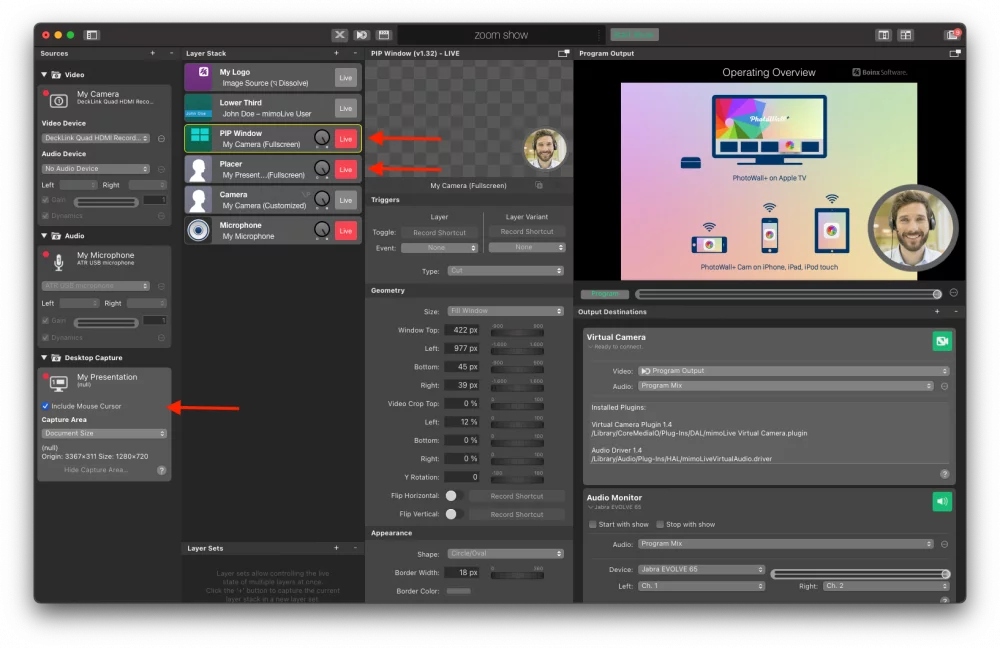Viewport: 1000px width, 648px height.
Task: Open the help icon in the Virtual Camera panel
Action: coord(945,474)
